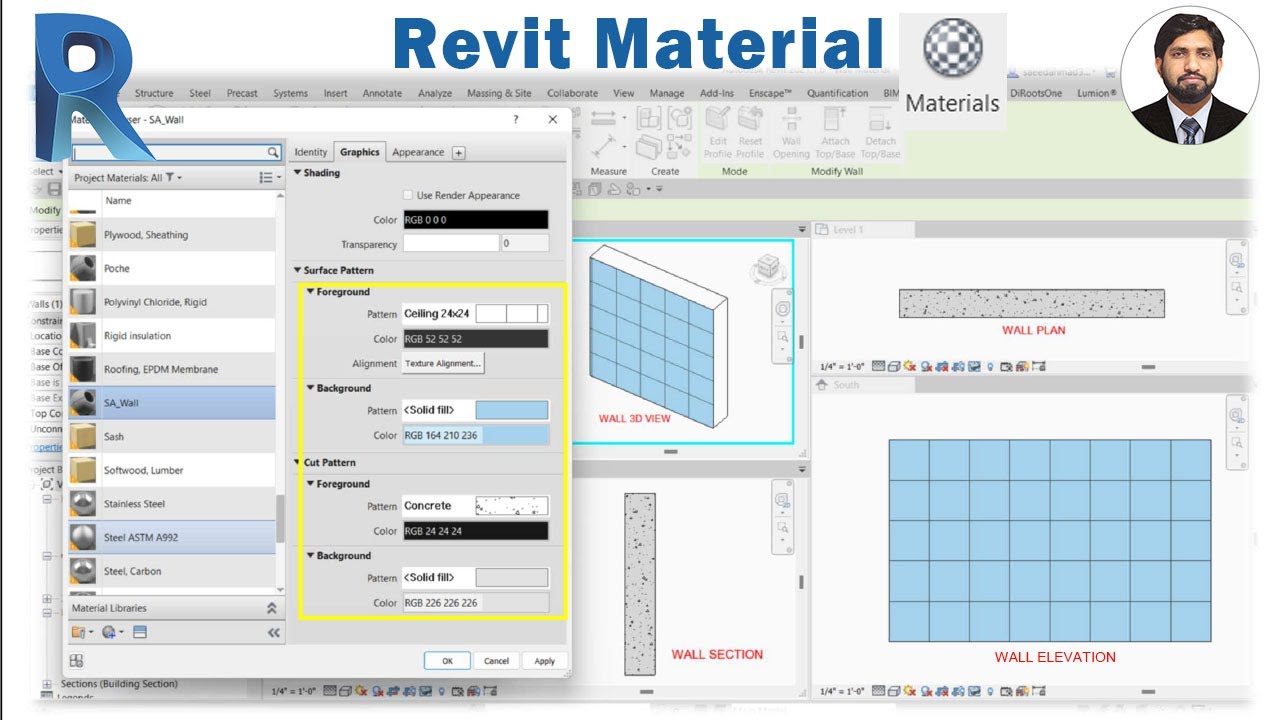Click the search magnifier in Material Browser
The image size is (1280, 720).
[x=273, y=152]
